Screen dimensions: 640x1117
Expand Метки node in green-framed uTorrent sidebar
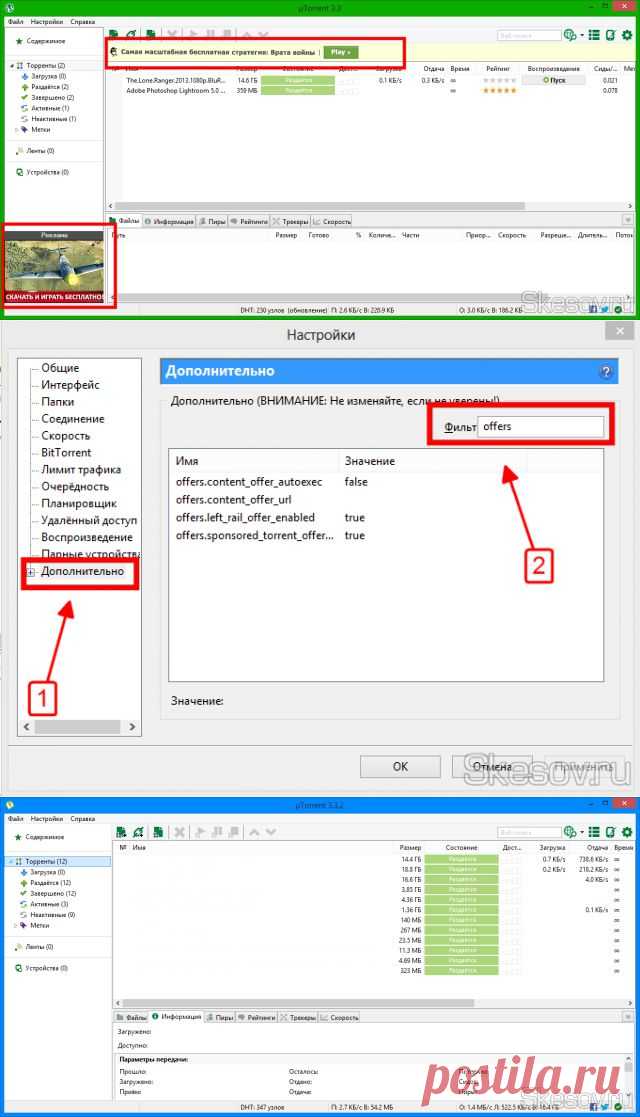coord(16,130)
